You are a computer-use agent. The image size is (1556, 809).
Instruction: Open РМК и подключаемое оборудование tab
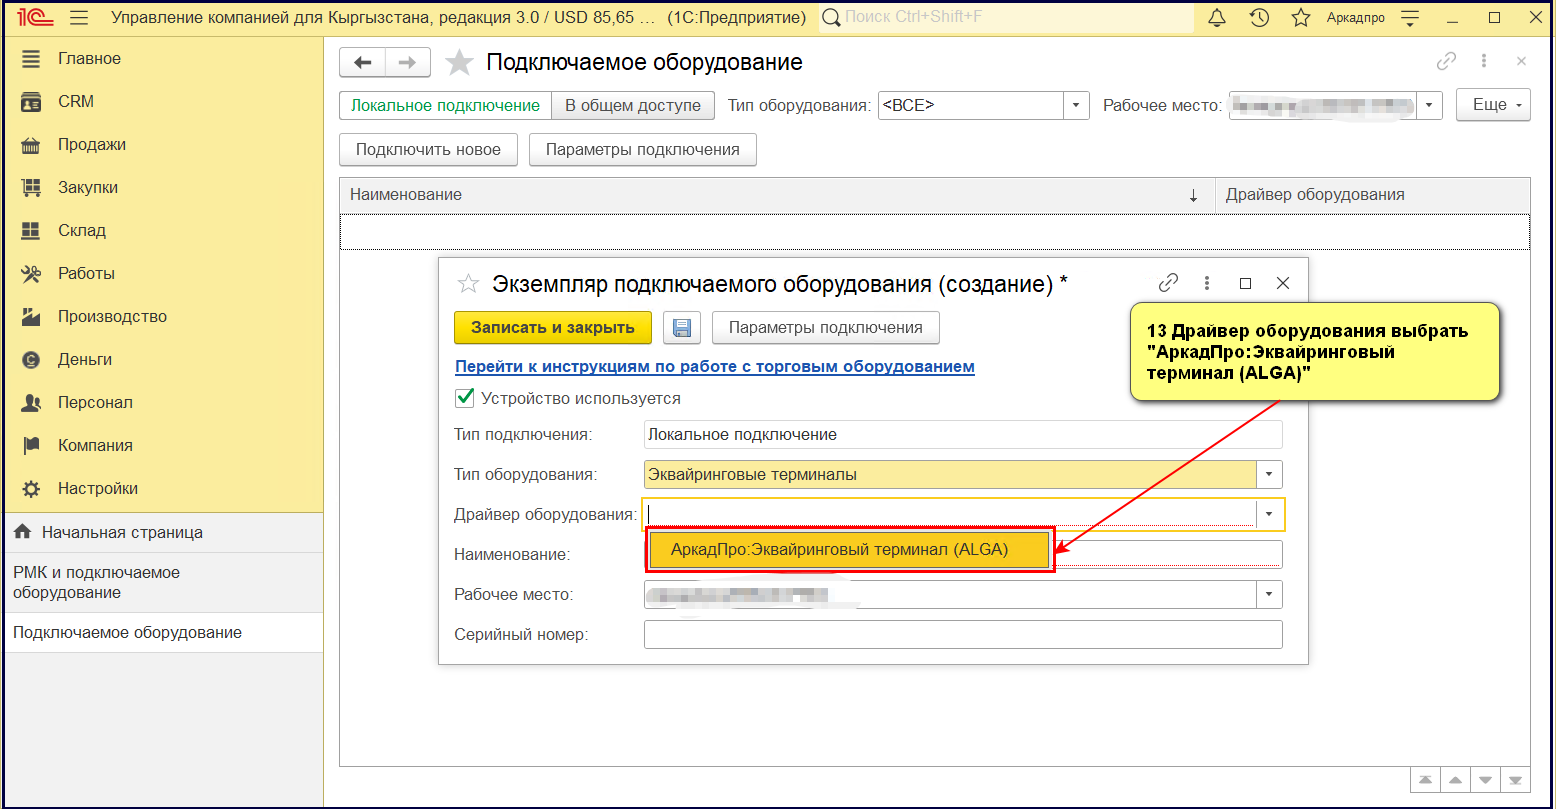point(163,582)
